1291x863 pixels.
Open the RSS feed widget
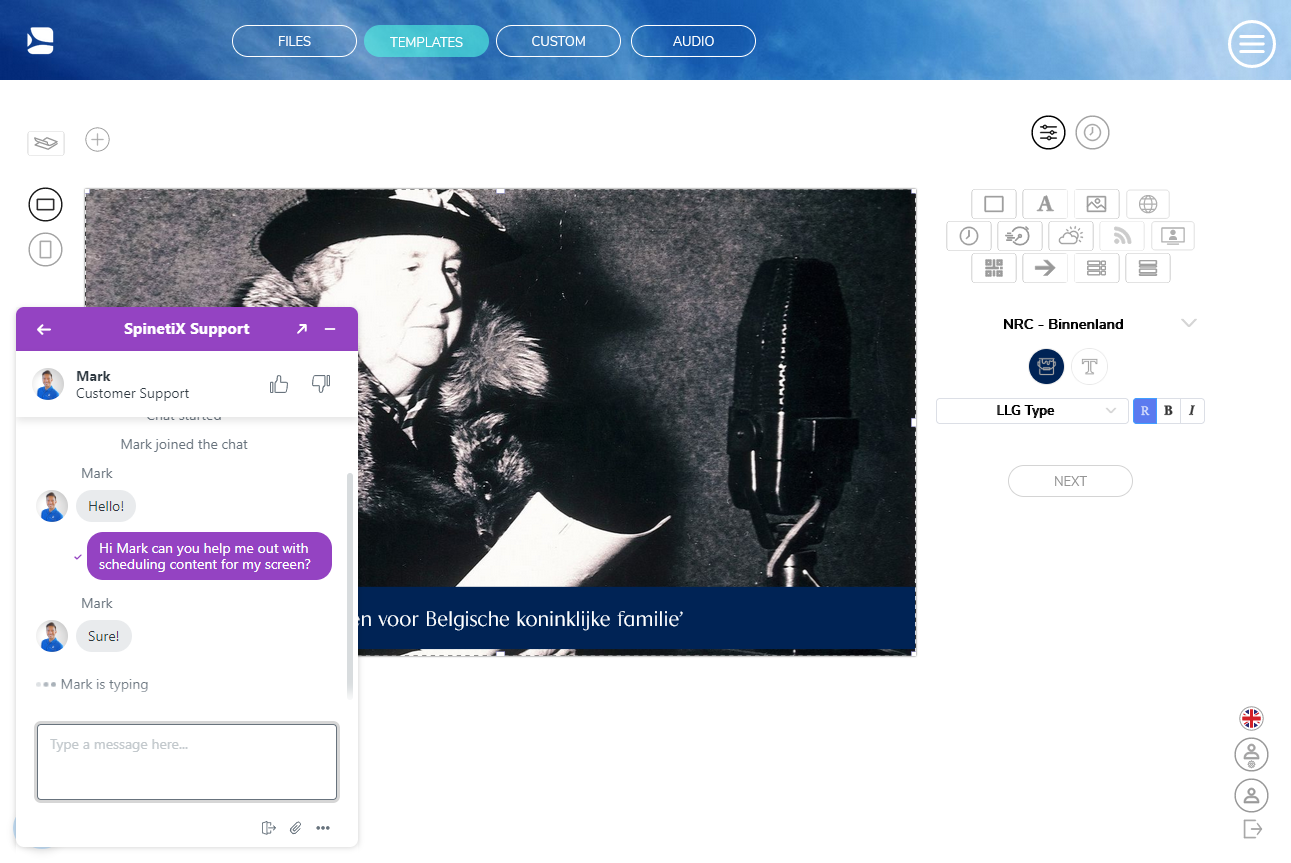1122,236
